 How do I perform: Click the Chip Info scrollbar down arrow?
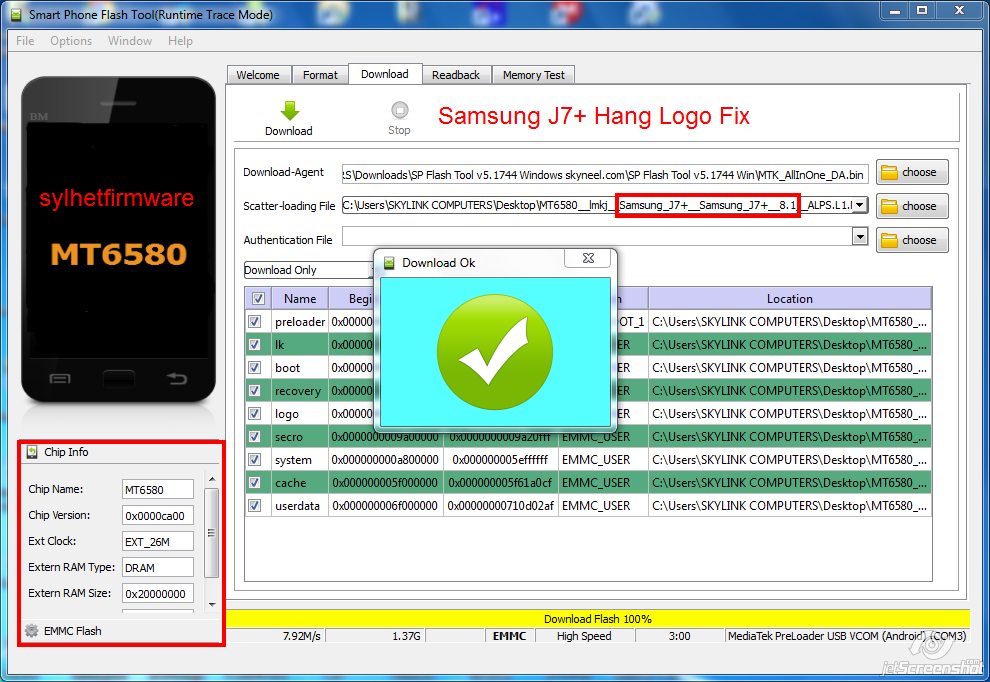212,604
